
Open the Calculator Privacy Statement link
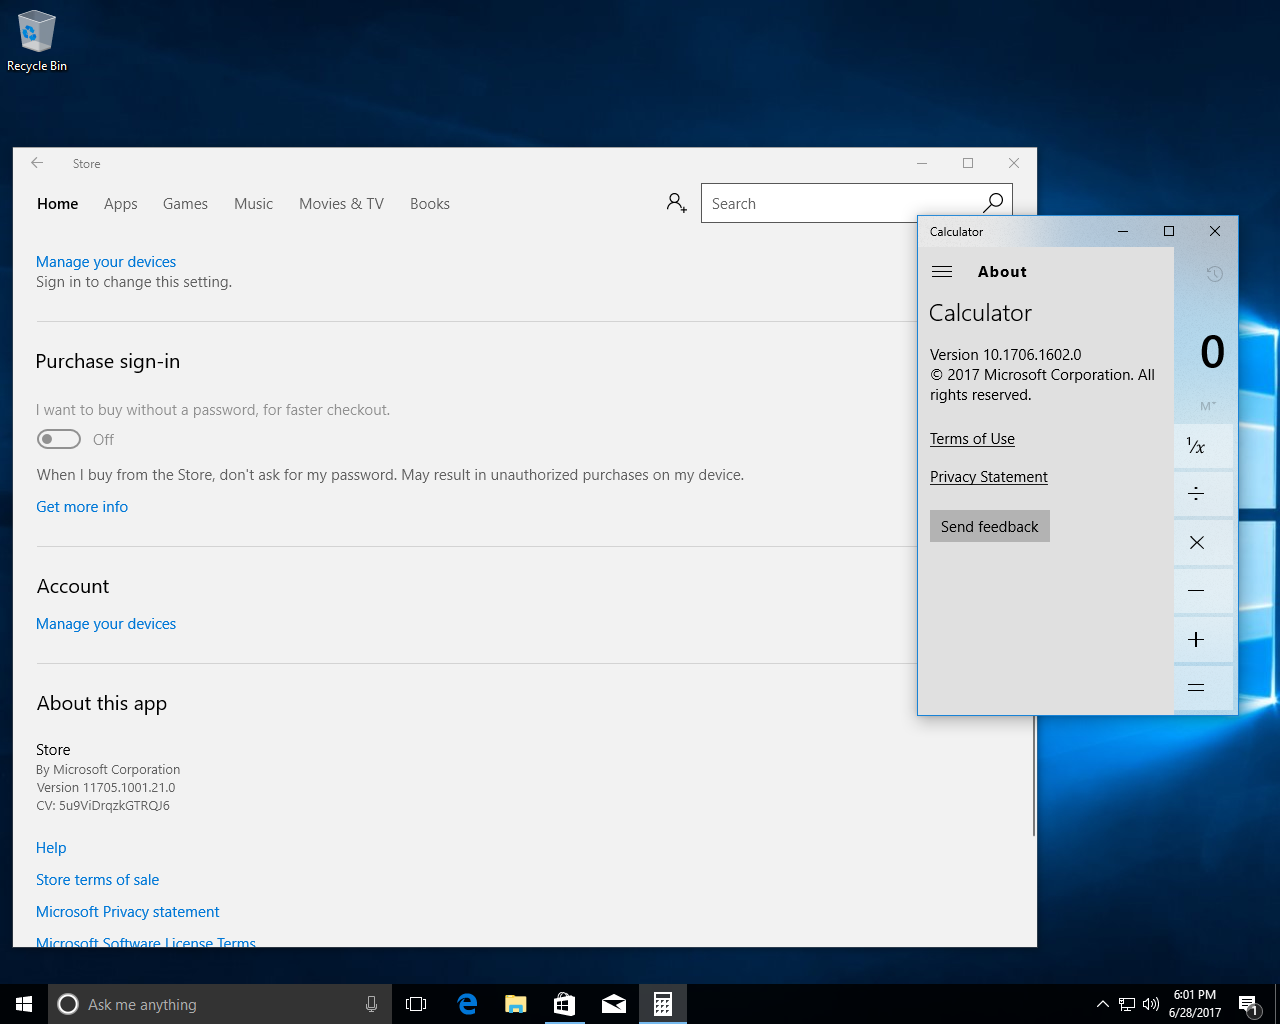(989, 476)
